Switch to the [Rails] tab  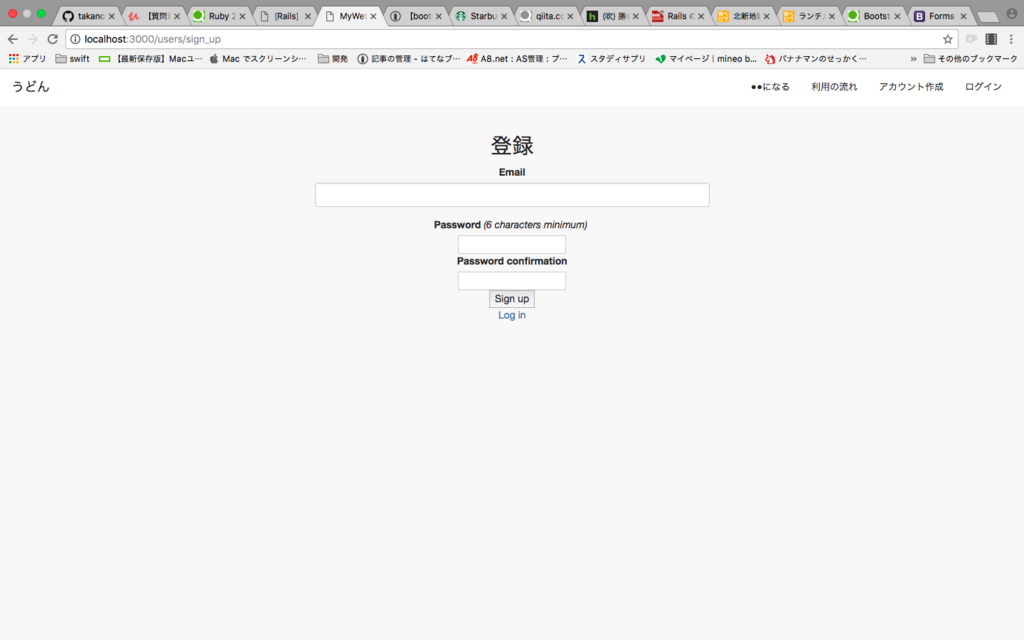pyautogui.click(x=284, y=16)
